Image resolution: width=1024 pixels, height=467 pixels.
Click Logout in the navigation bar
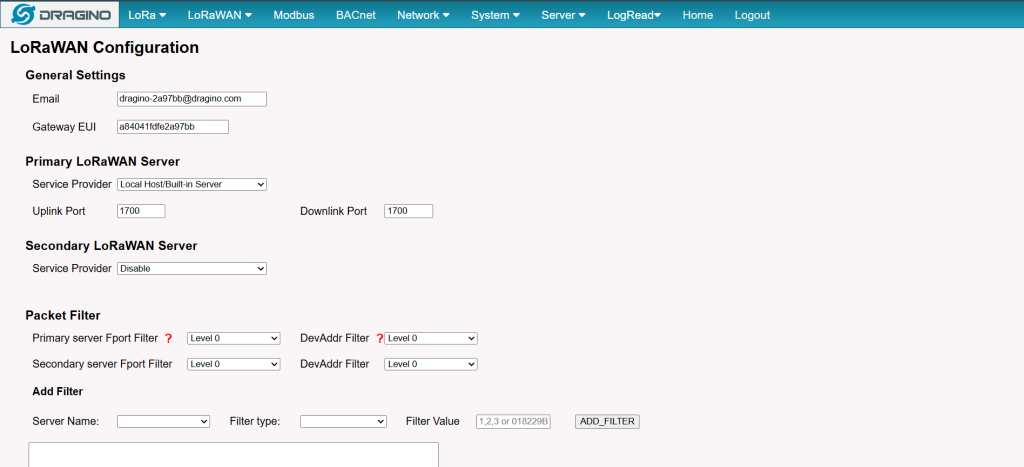pos(752,15)
